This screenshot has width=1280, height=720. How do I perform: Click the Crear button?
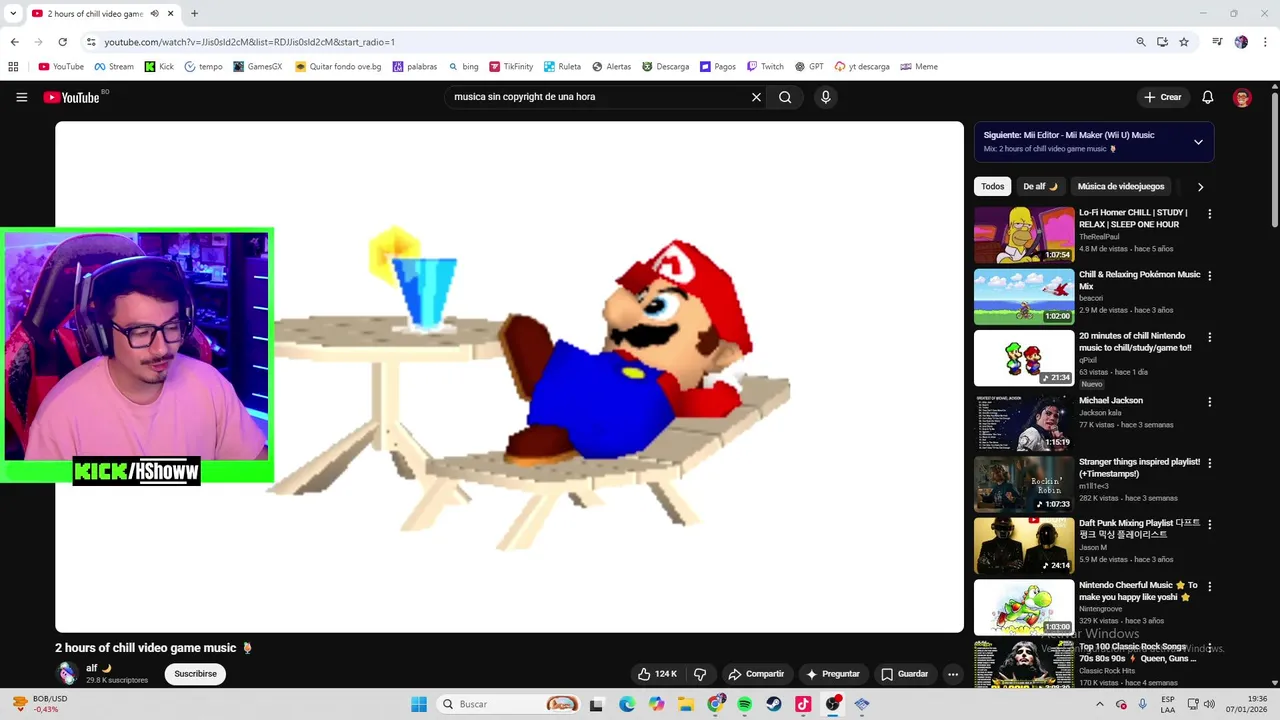click(x=1163, y=97)
